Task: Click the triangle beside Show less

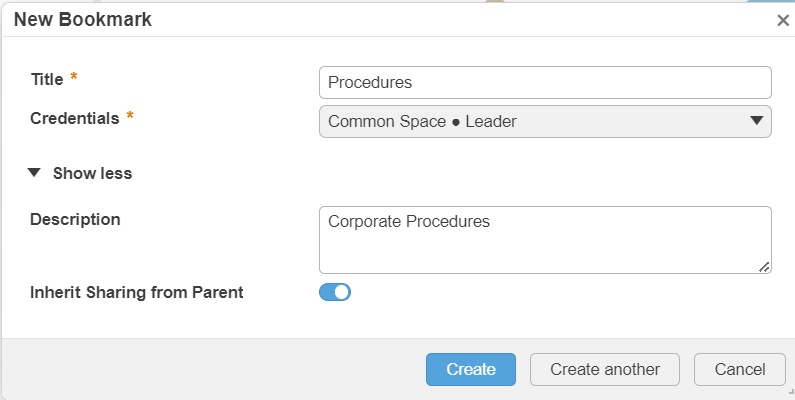Action: 35,173
